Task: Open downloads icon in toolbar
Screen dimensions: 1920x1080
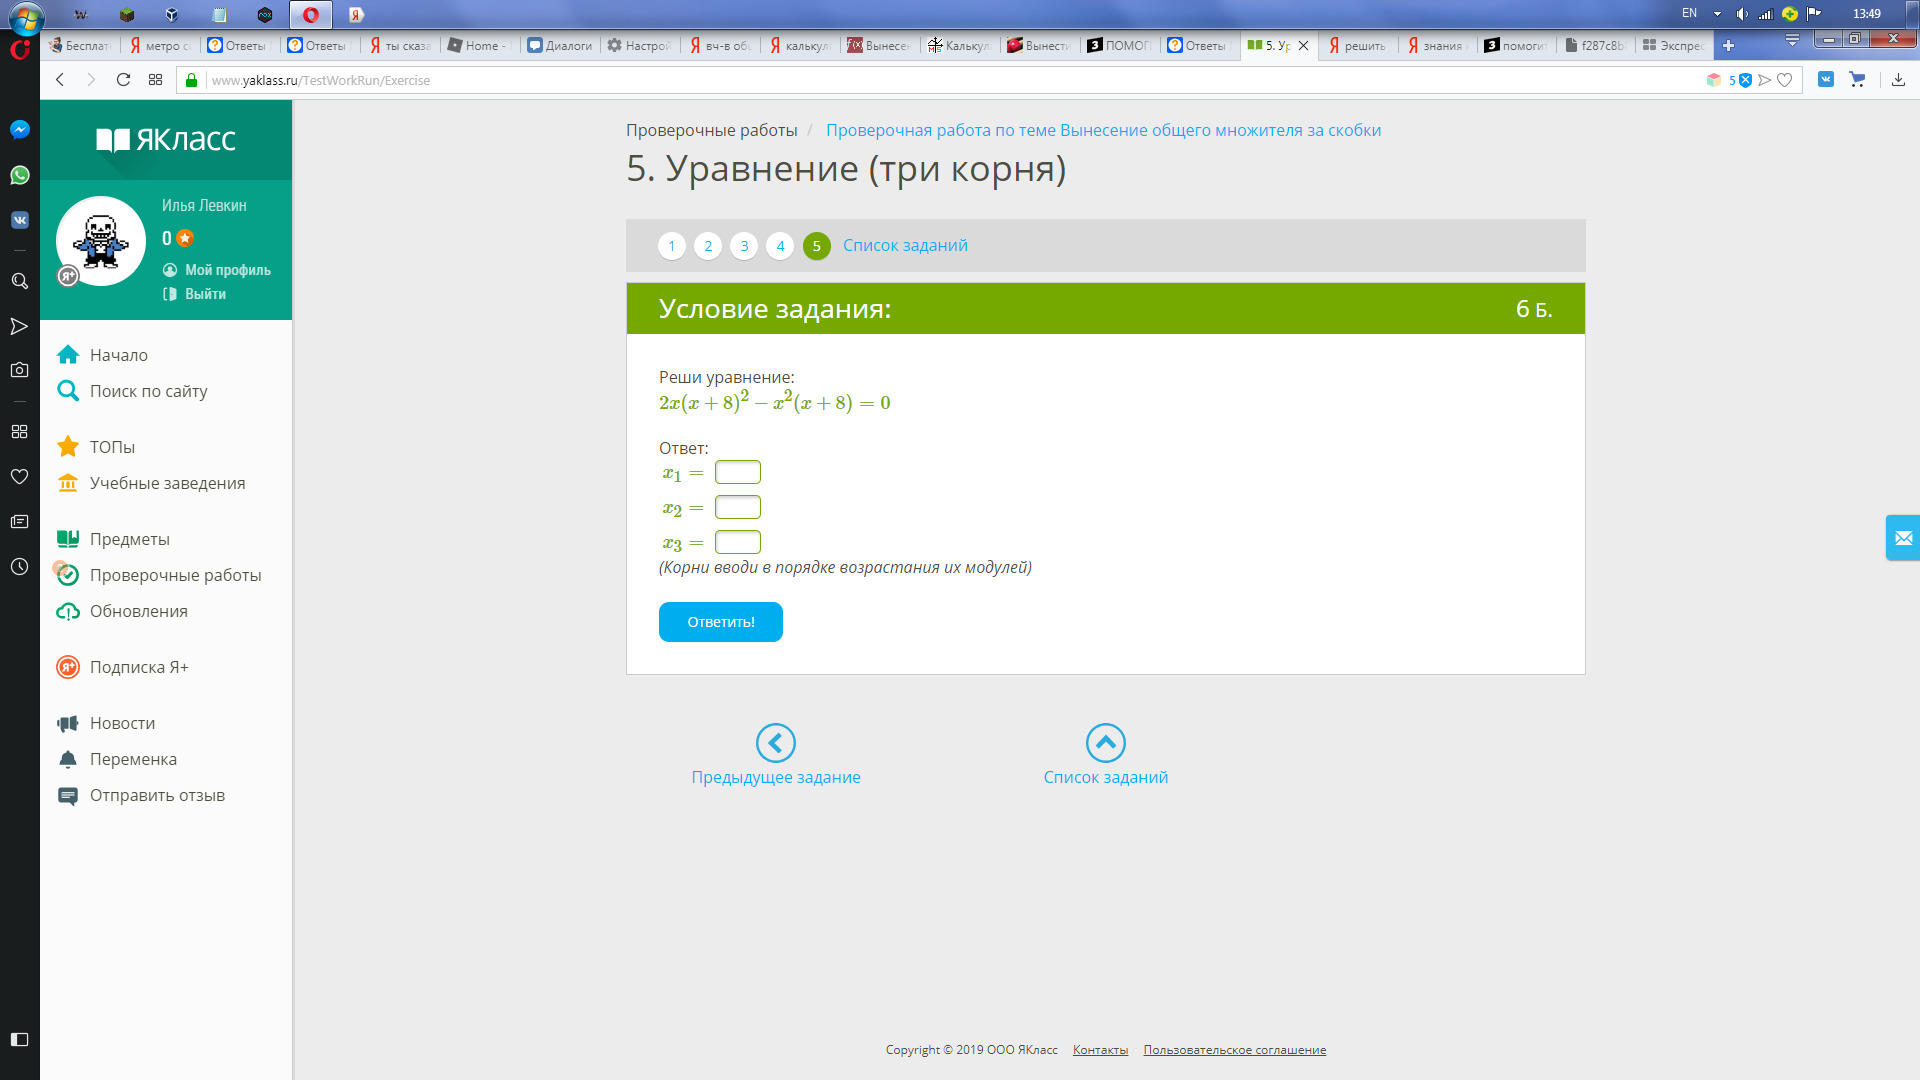Action: pos(1898,80)
